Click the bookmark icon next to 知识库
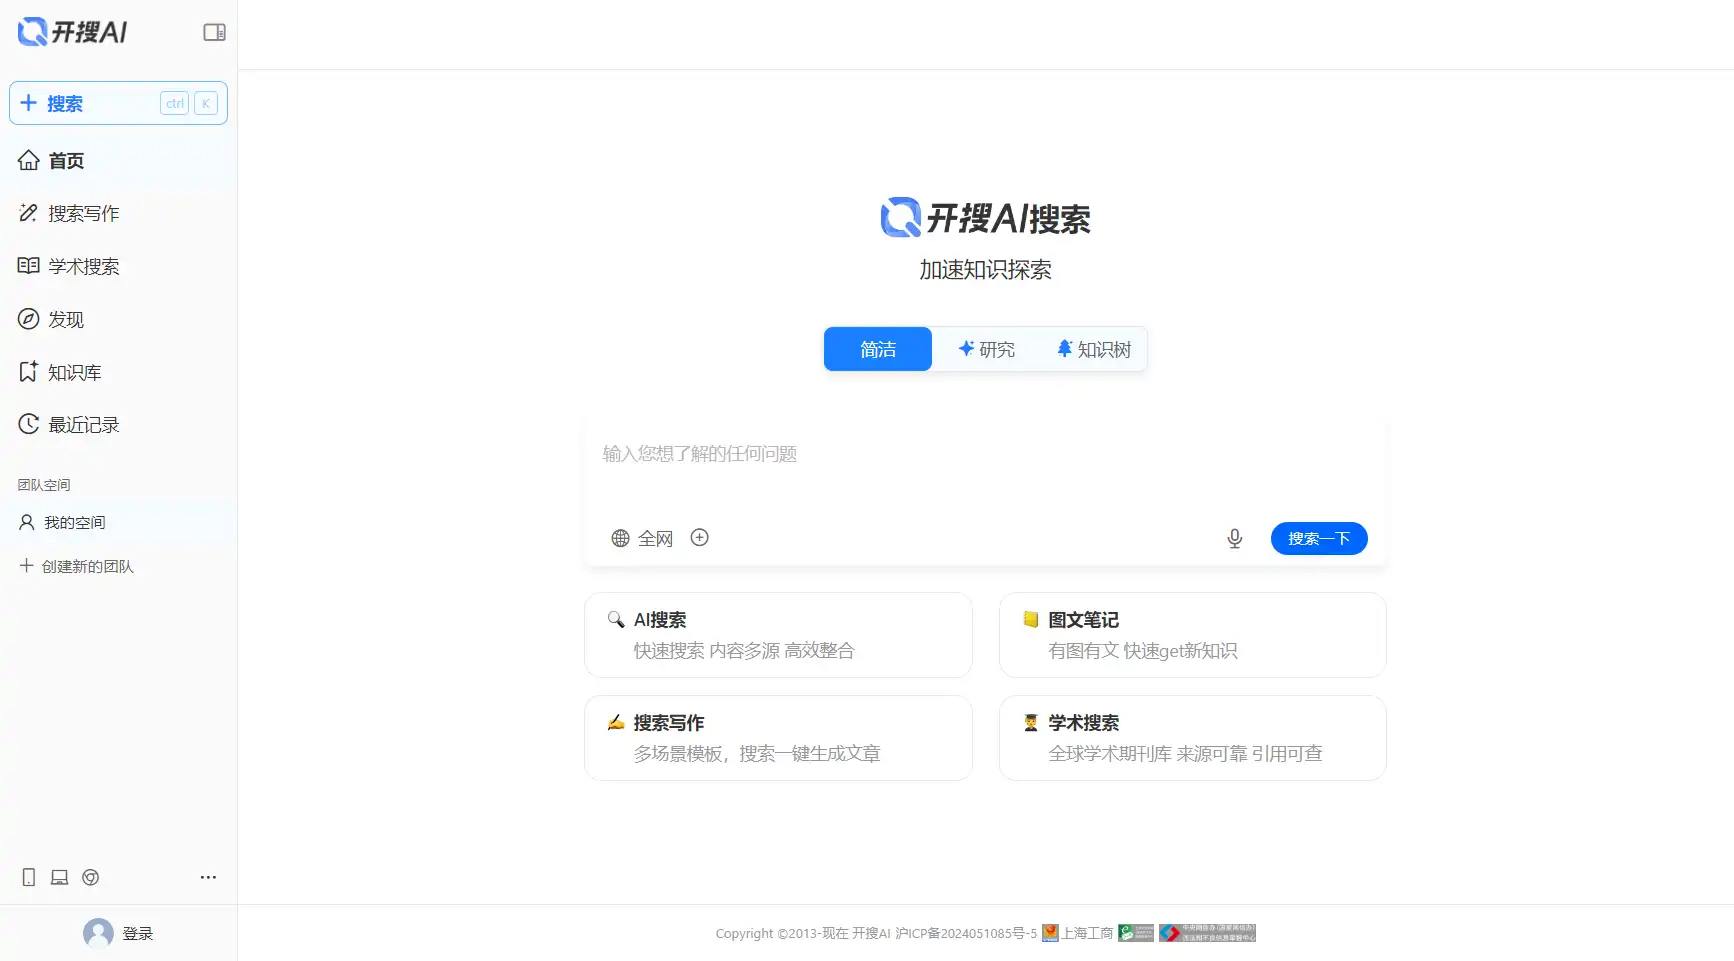This screenshot has width=1734, height=961. pyautogui.click(x=29, y=372)
